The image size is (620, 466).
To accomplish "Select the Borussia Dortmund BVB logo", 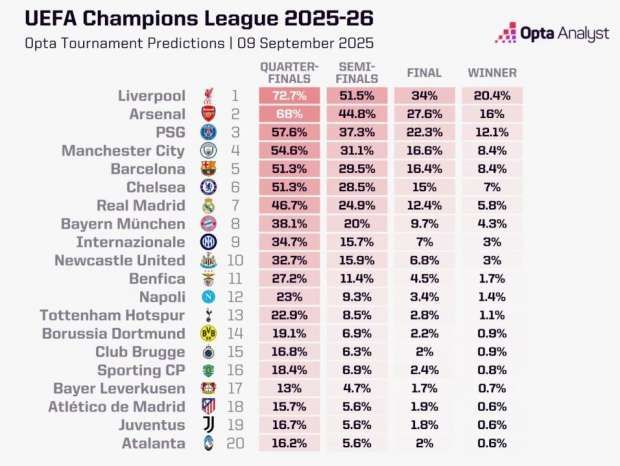I will point(208,334).
